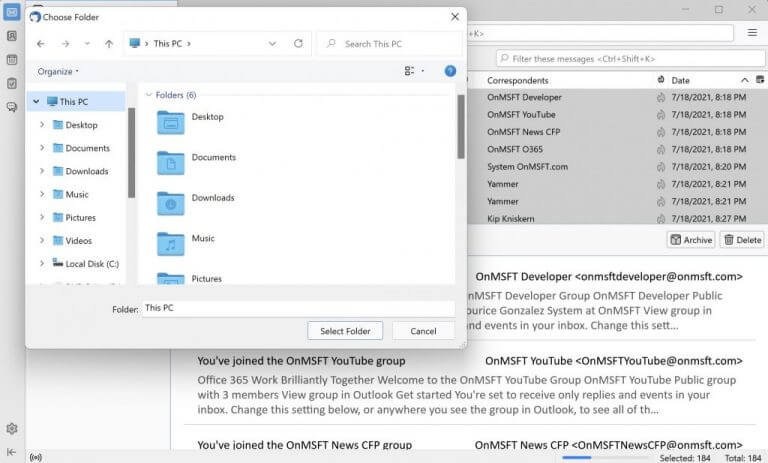Expand the Music tree node

[x=42, y=194]
